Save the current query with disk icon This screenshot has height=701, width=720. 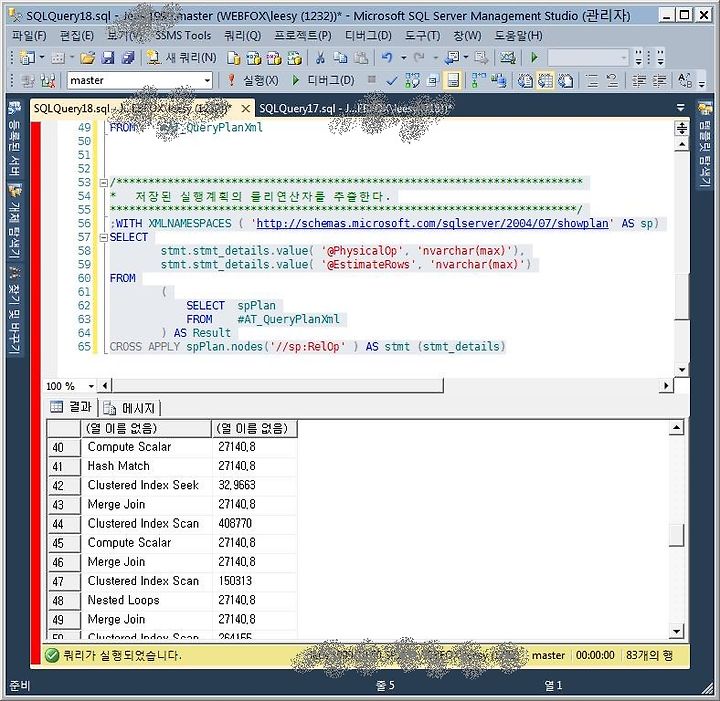(x=107, y=57)
